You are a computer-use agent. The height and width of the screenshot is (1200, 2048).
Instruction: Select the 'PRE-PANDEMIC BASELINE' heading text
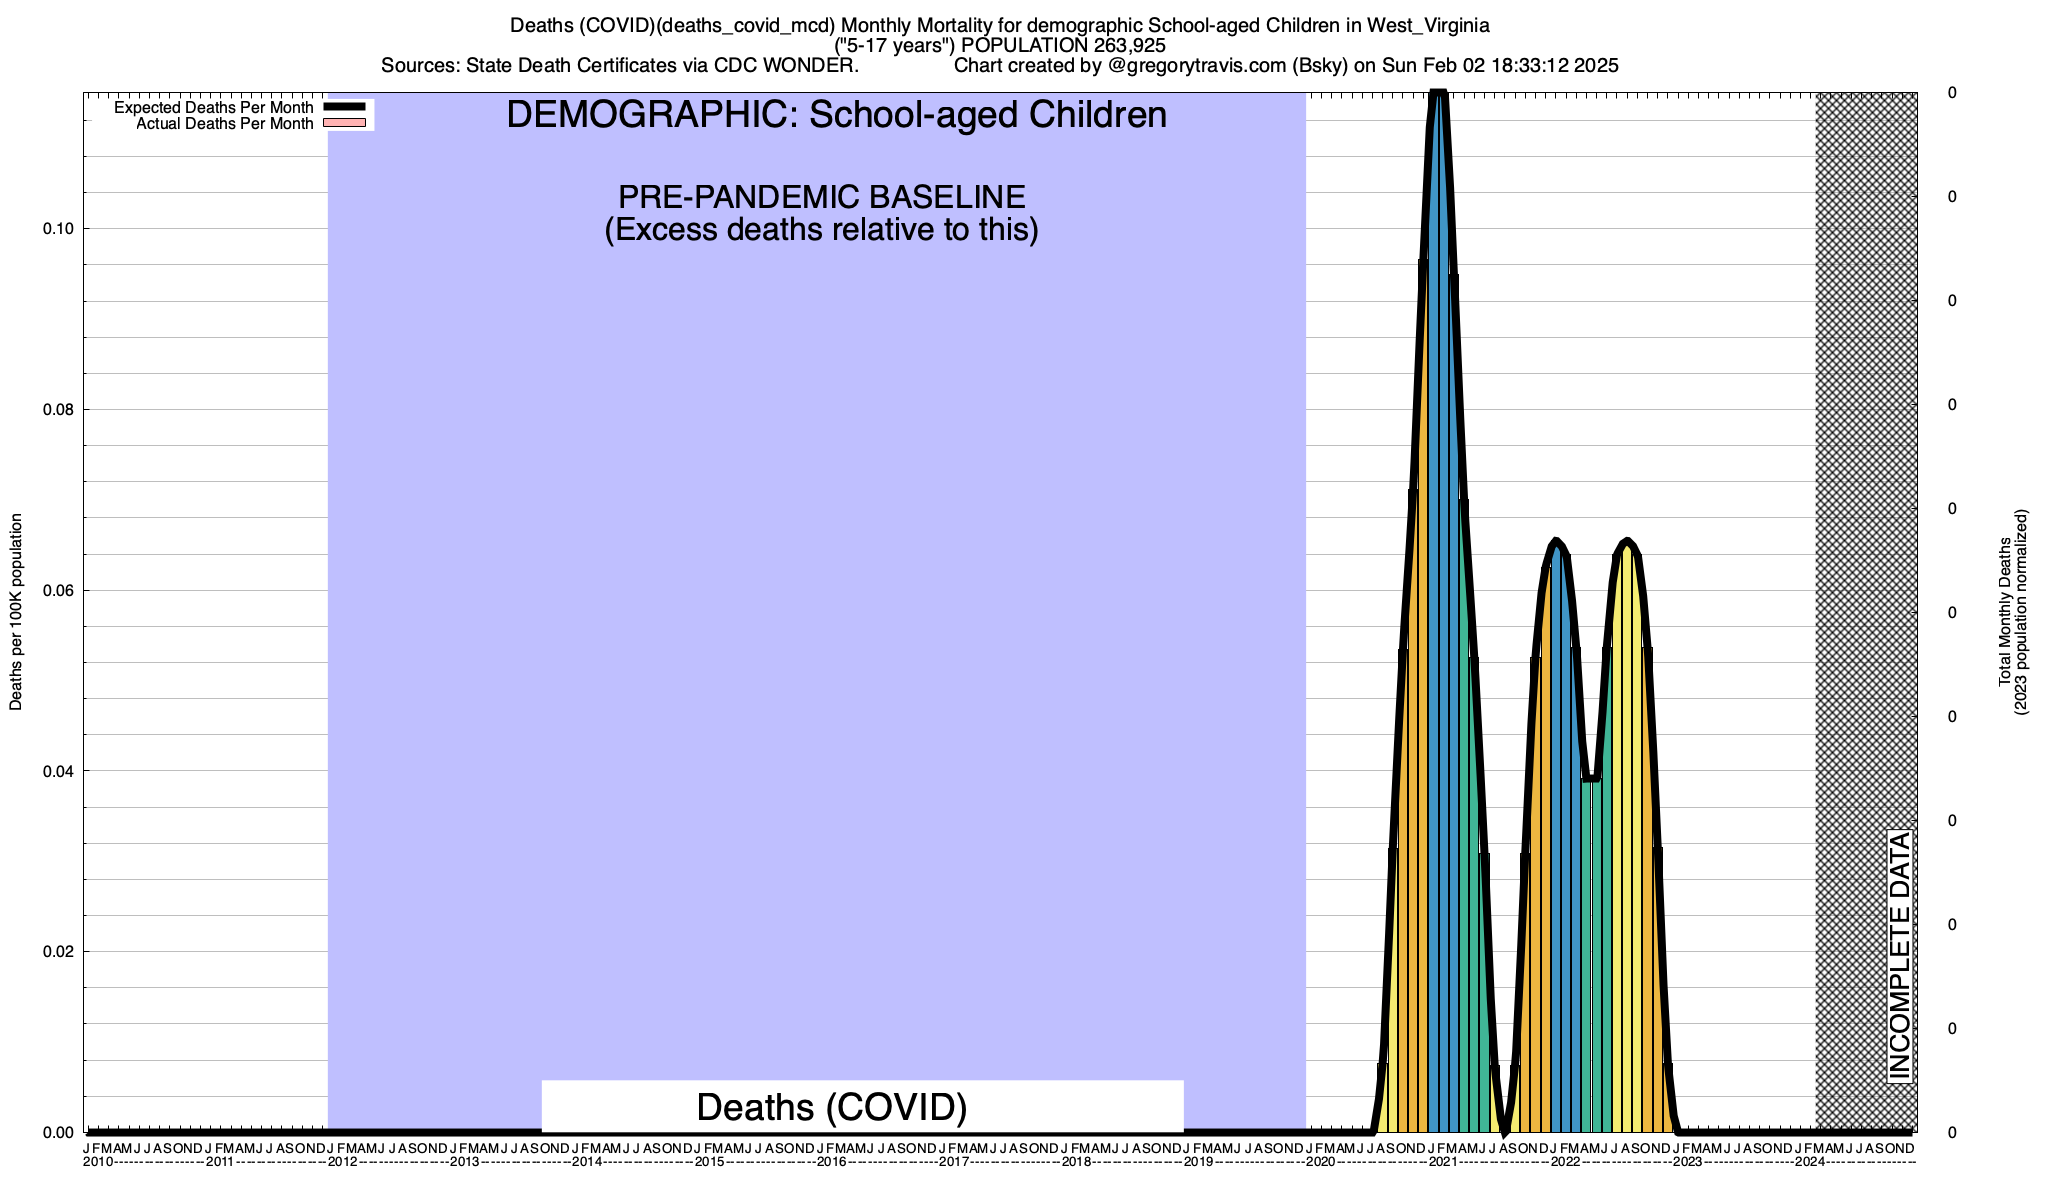click(x=821, y=196)
